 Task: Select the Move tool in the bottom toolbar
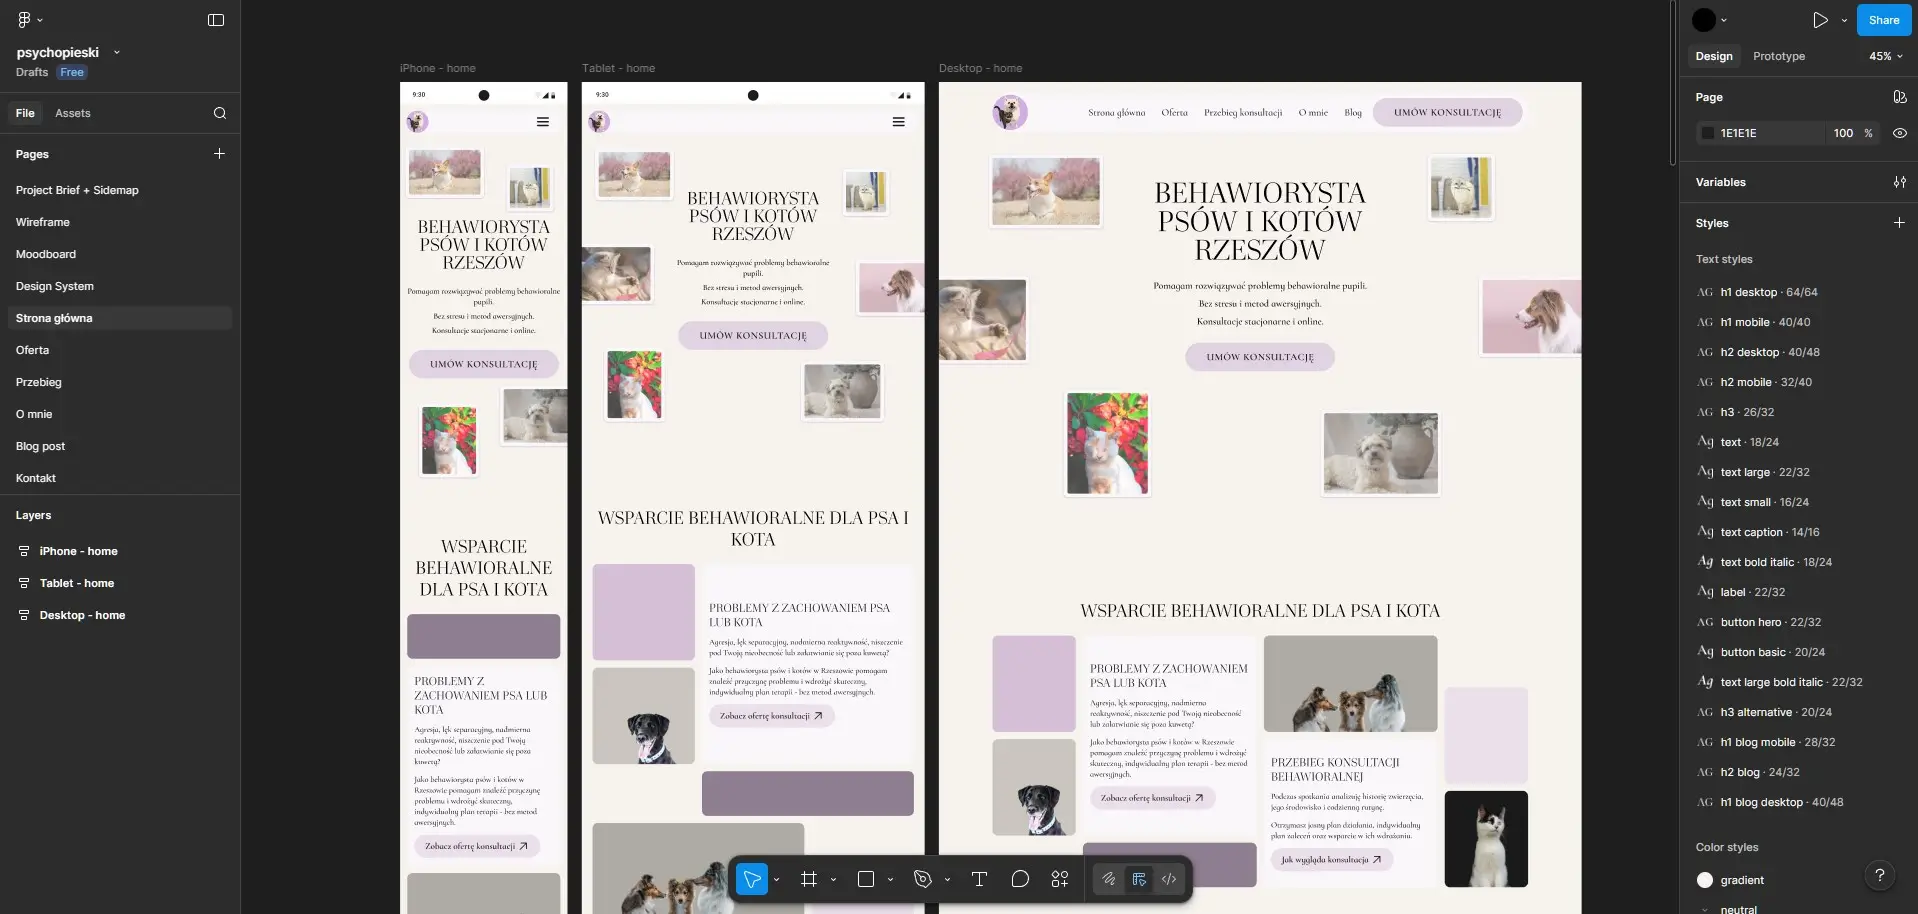[x=752, y=879]
